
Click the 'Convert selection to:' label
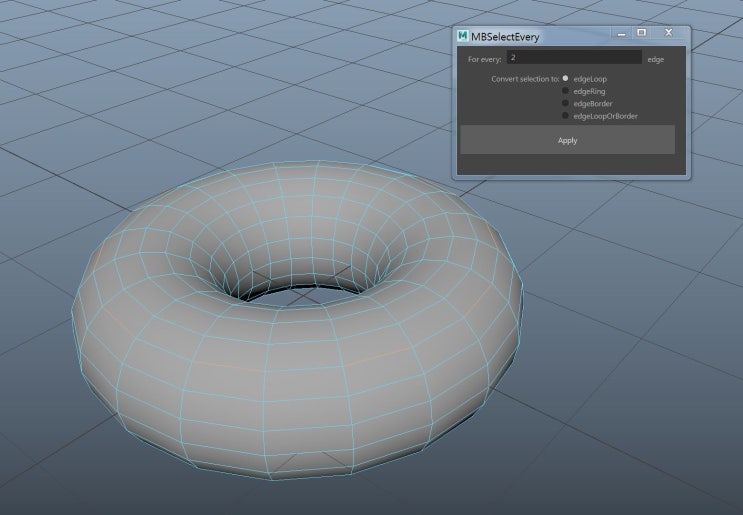(525, 79)
